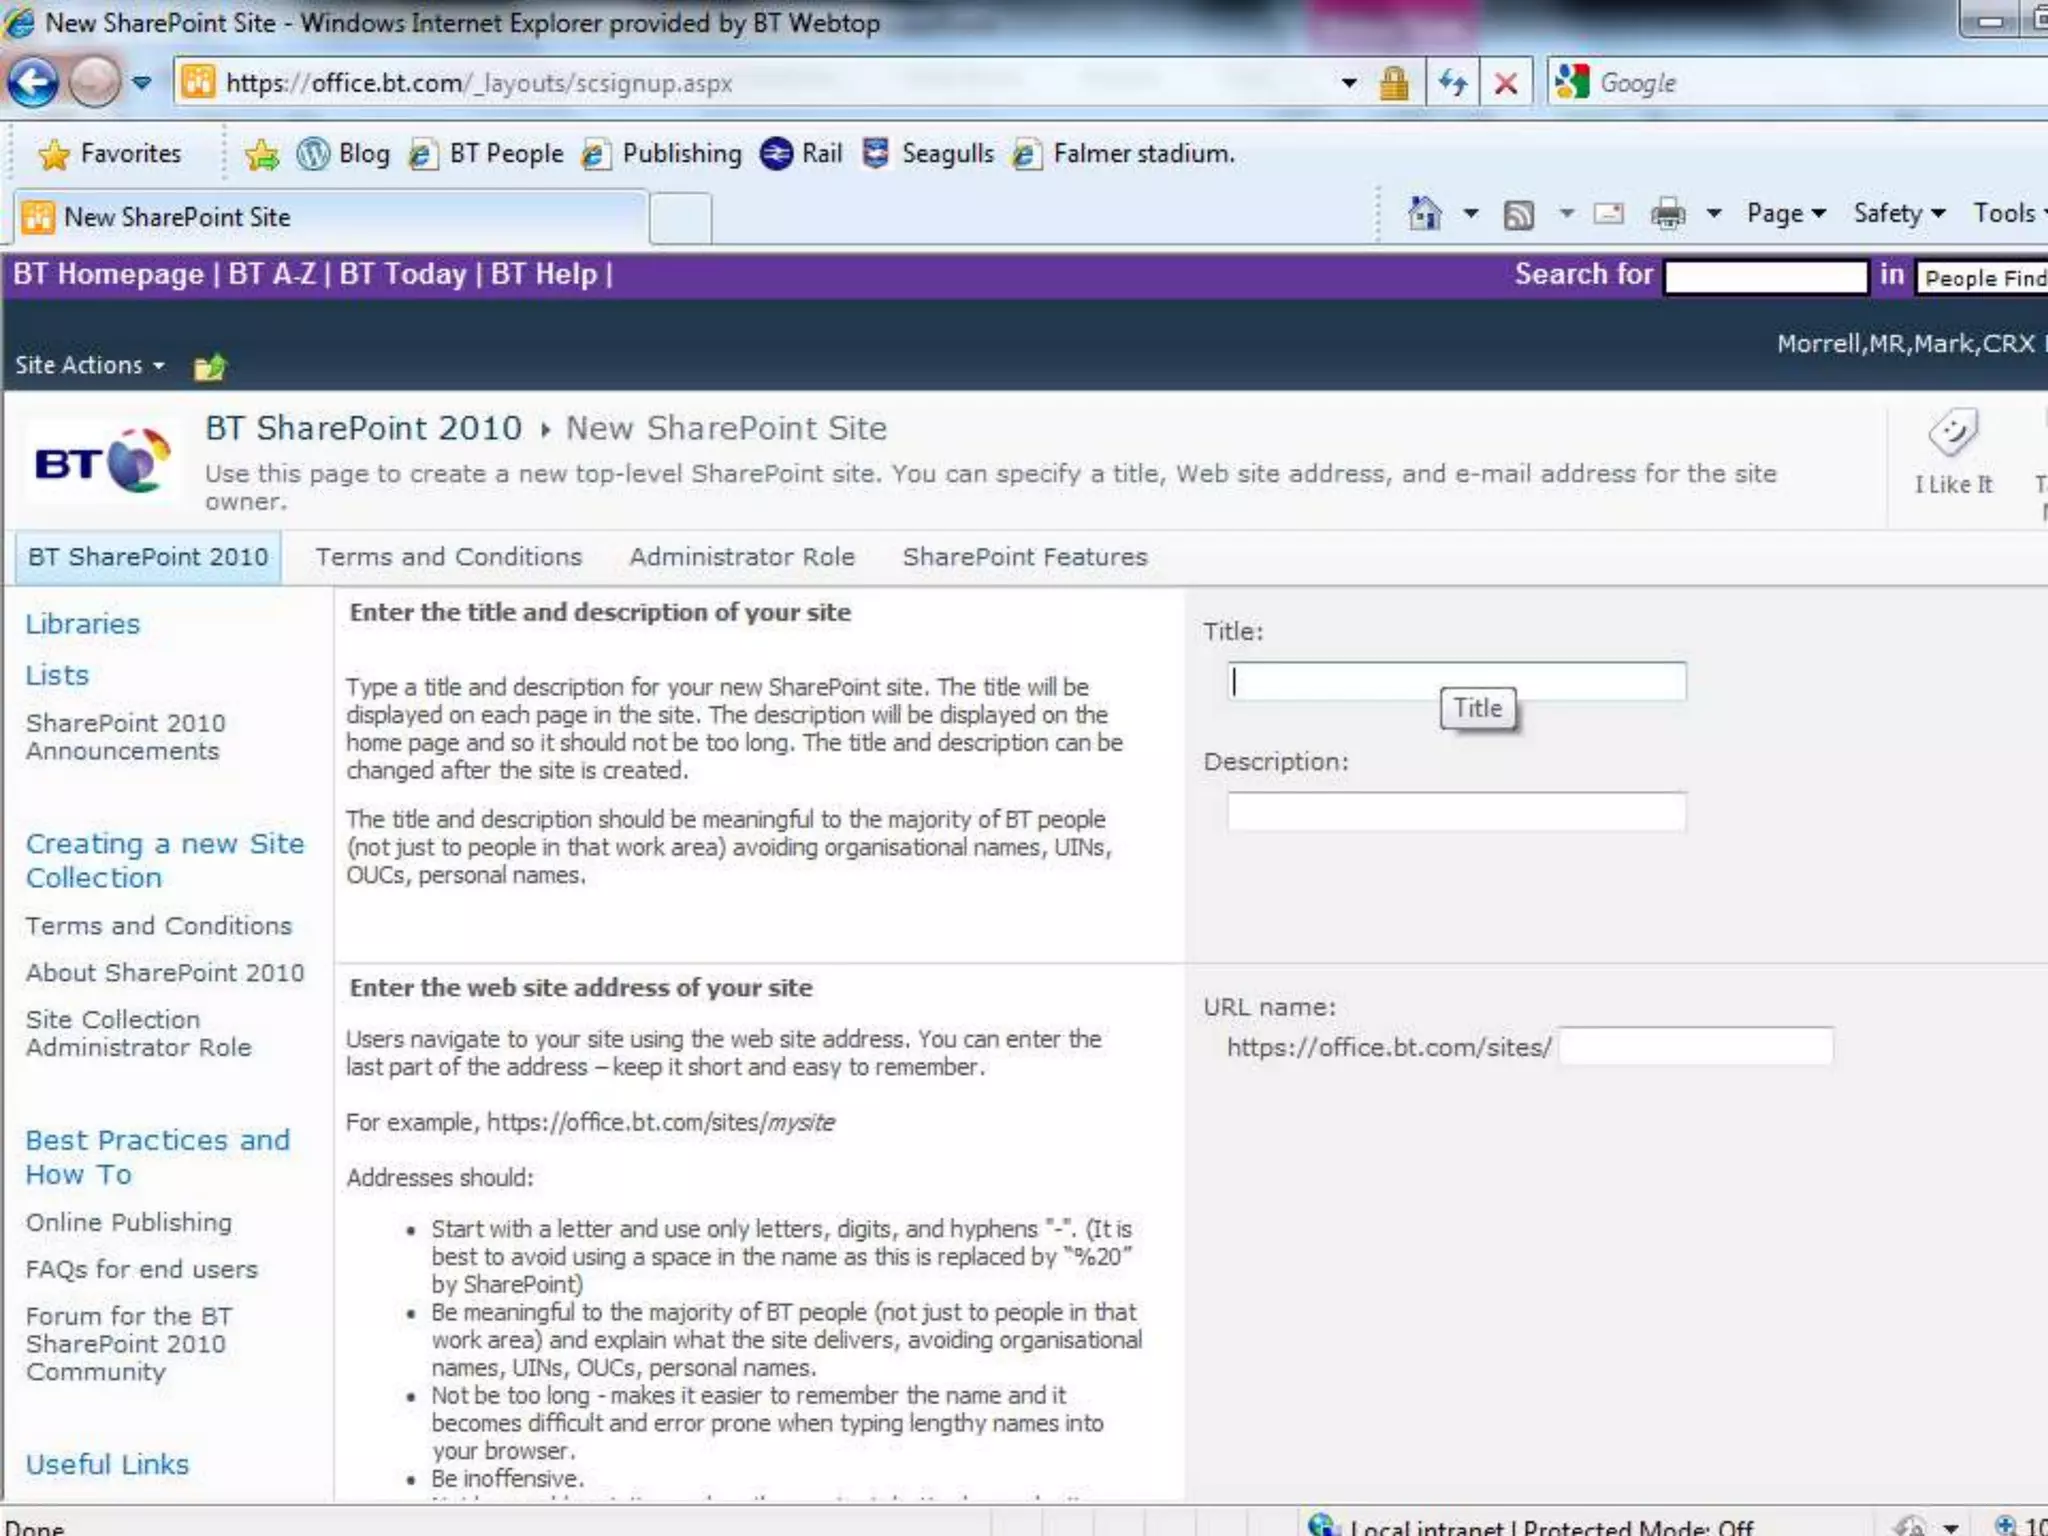This screenshot has width=2048, height=1536.
Task: Expand the Print options dropdown arrow
Action: 1714,213
